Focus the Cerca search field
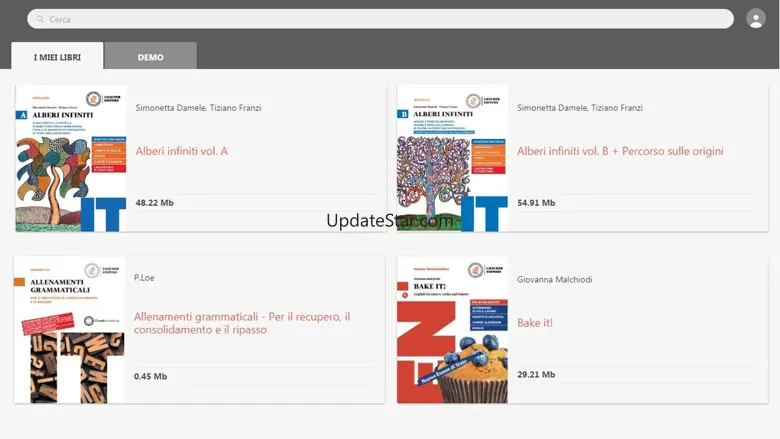Viewport: 780px width, 439px height. tap(381, 19)
